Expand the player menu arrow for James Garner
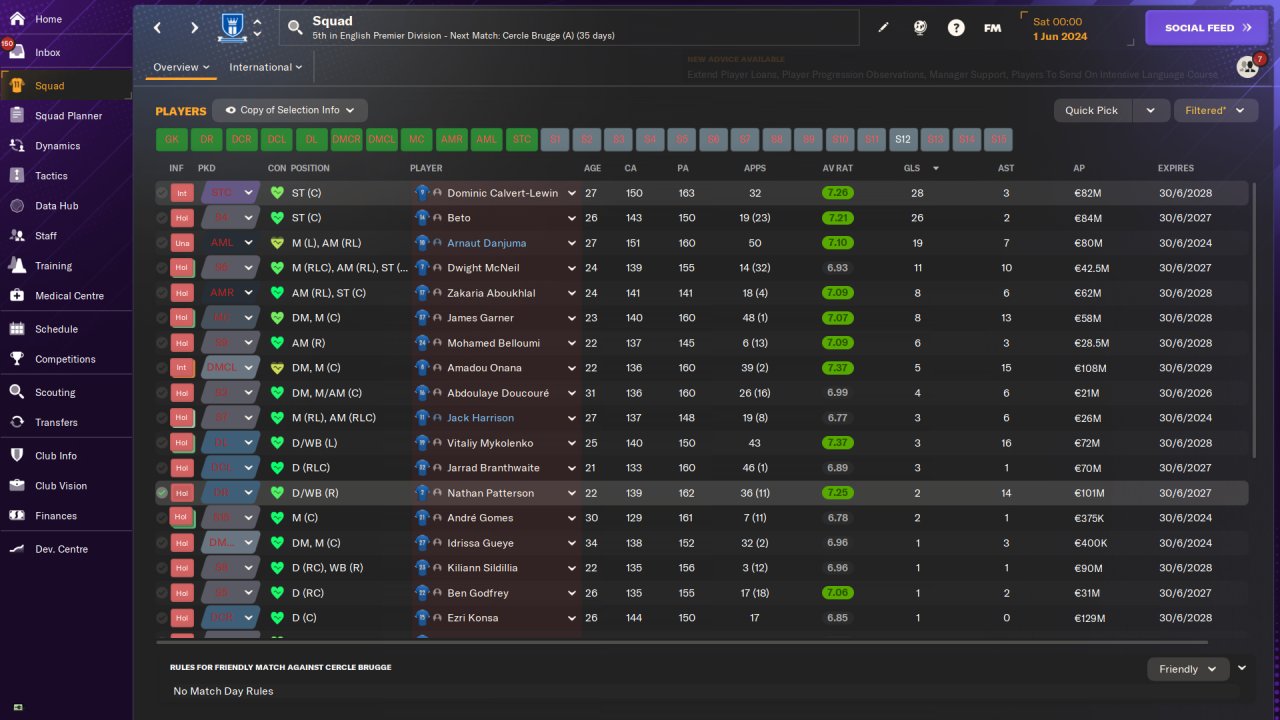This screenshot has height=720, width=1280. pos(572,318)
